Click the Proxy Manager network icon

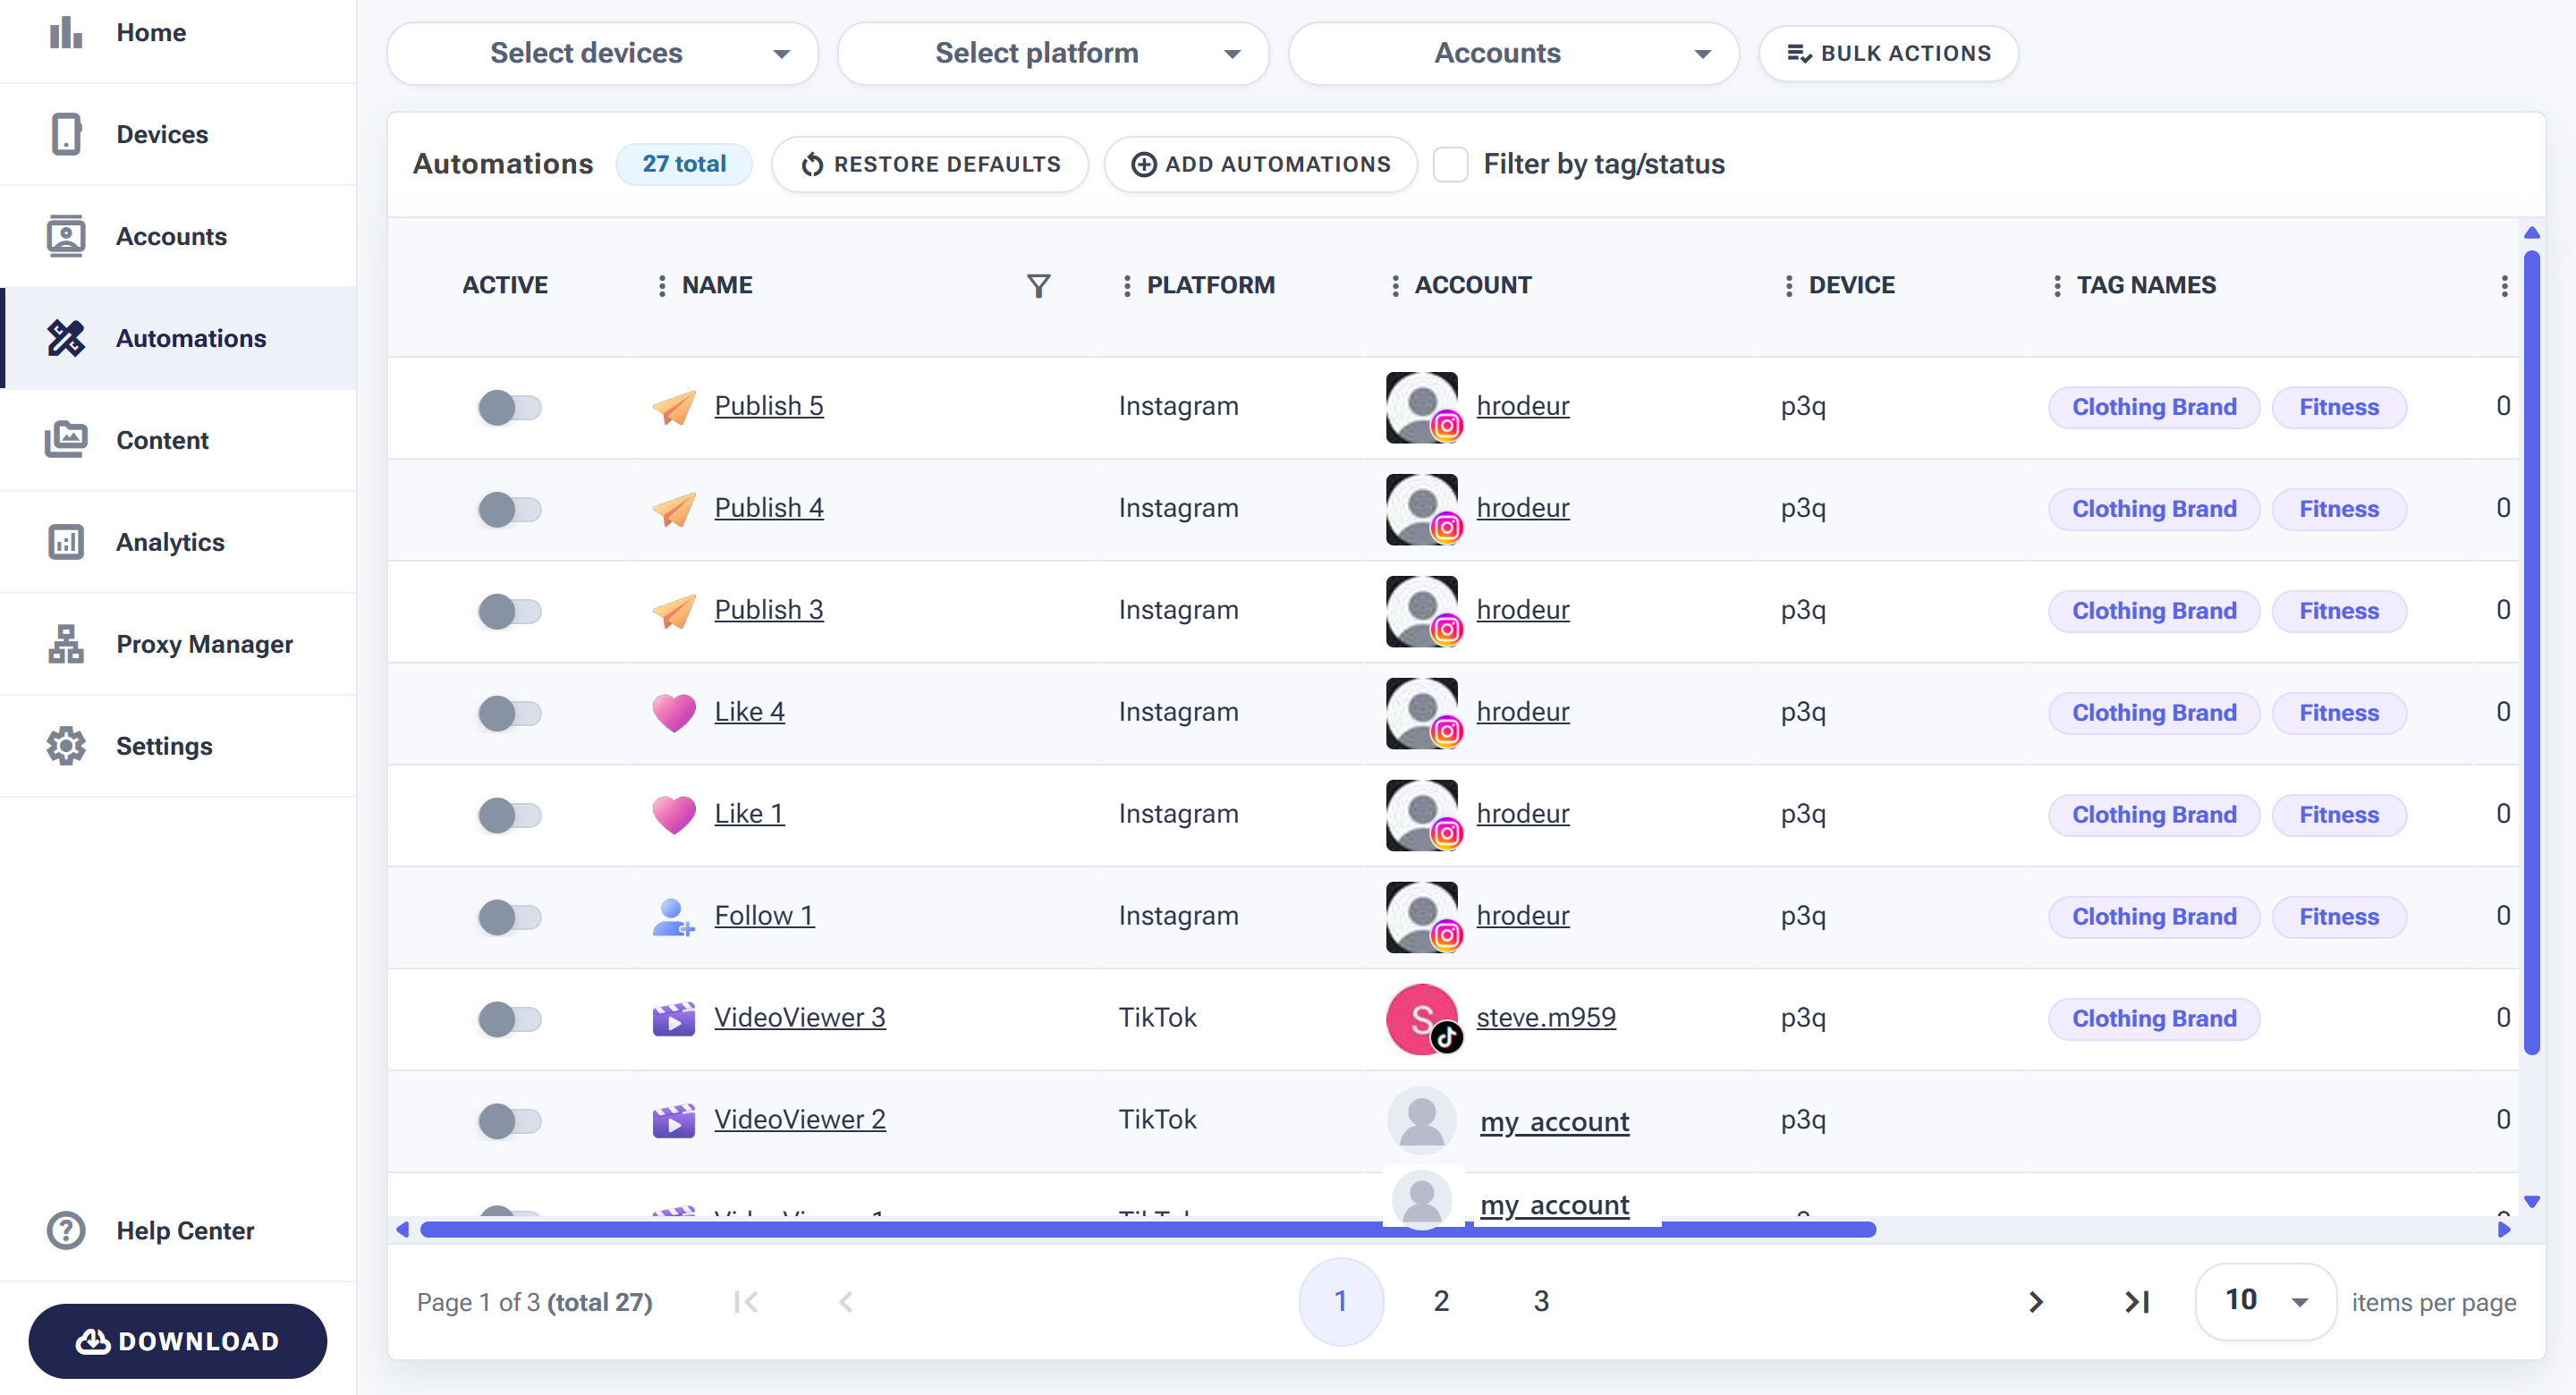pyautogui.click(x=66, y=644)
